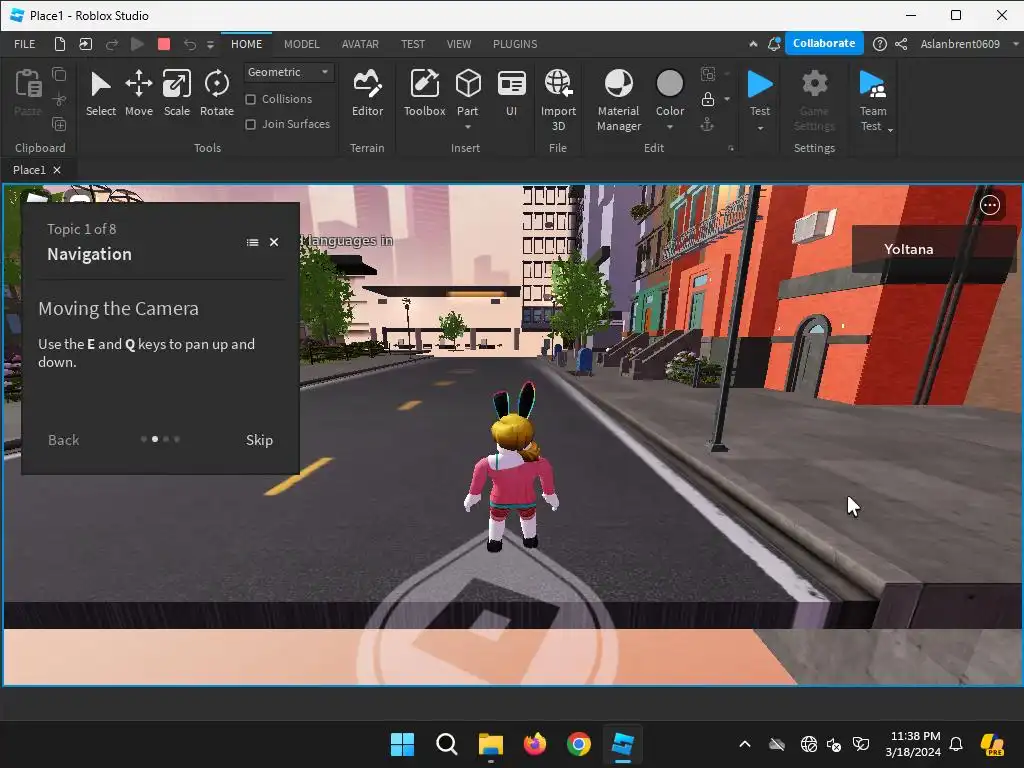Click the Color swatch circle

[669, 83]
